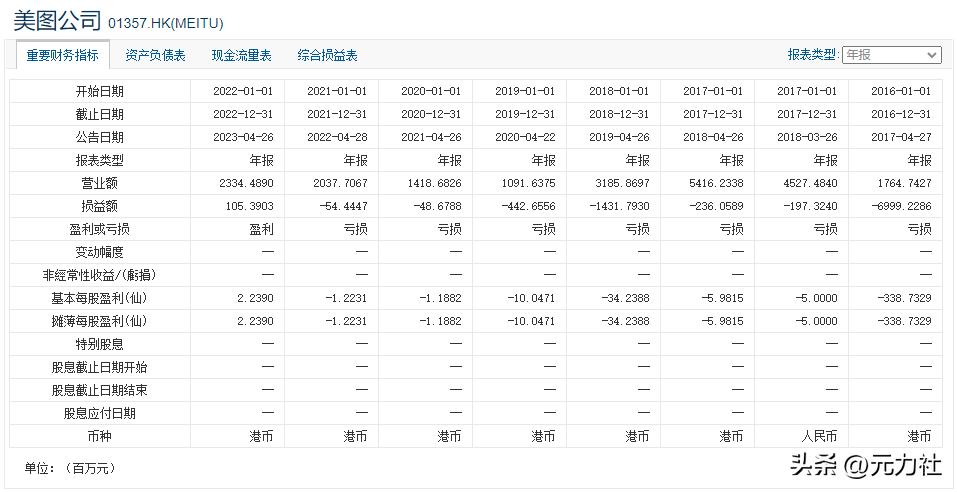
Task: Click the 基本每股盈利(仙) row label
Action: pyautogui.click(x=100, y=298)
